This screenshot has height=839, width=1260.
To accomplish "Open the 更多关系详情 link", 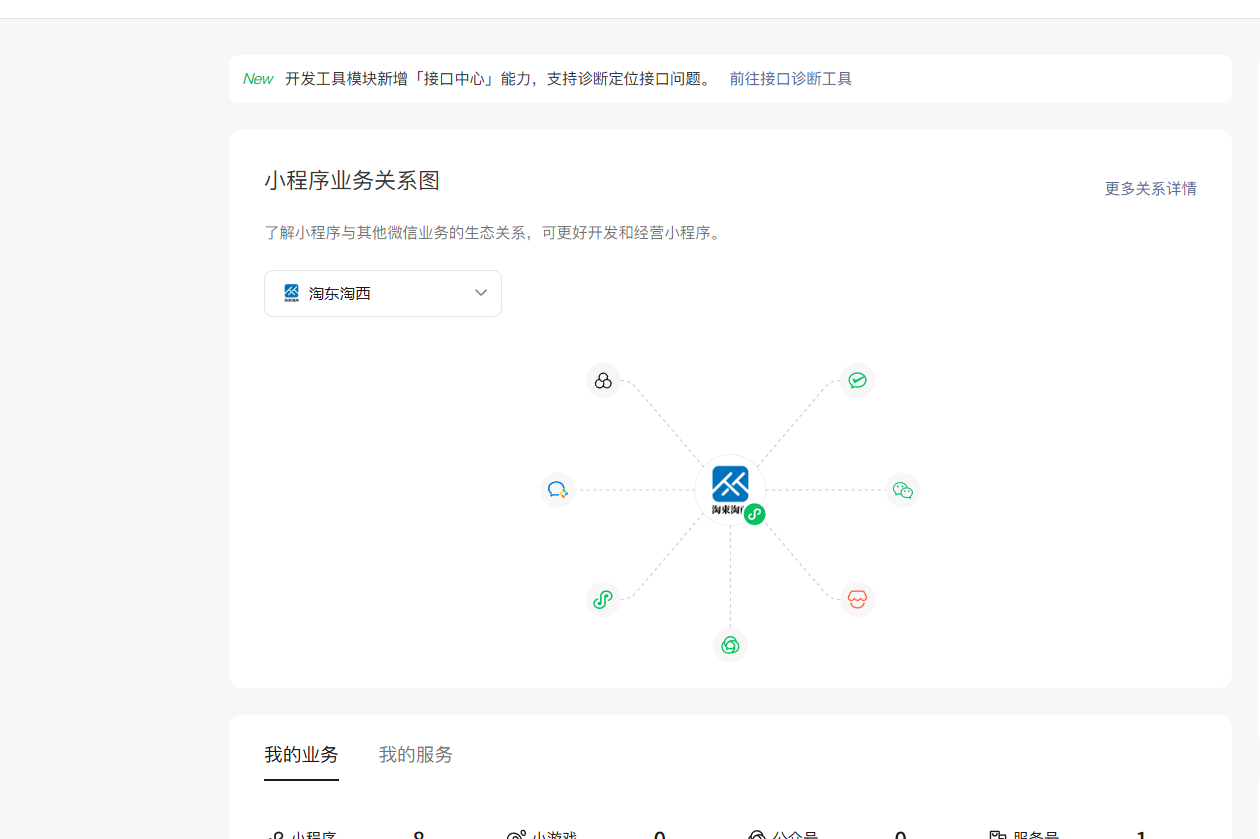I will (x=1151, y=189).
